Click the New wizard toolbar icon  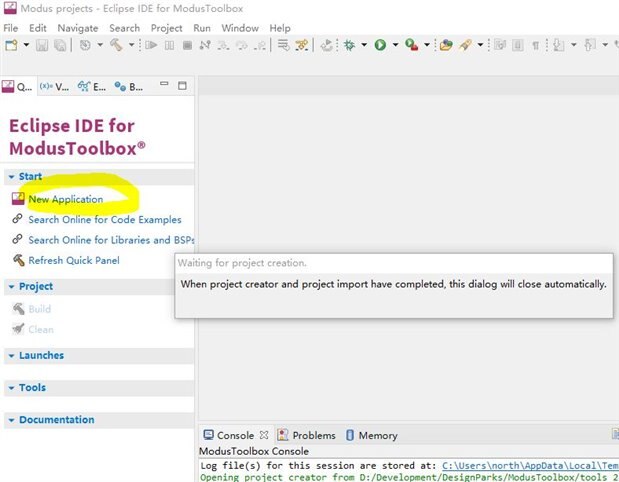pyautogui.click(x=11, y=45)
